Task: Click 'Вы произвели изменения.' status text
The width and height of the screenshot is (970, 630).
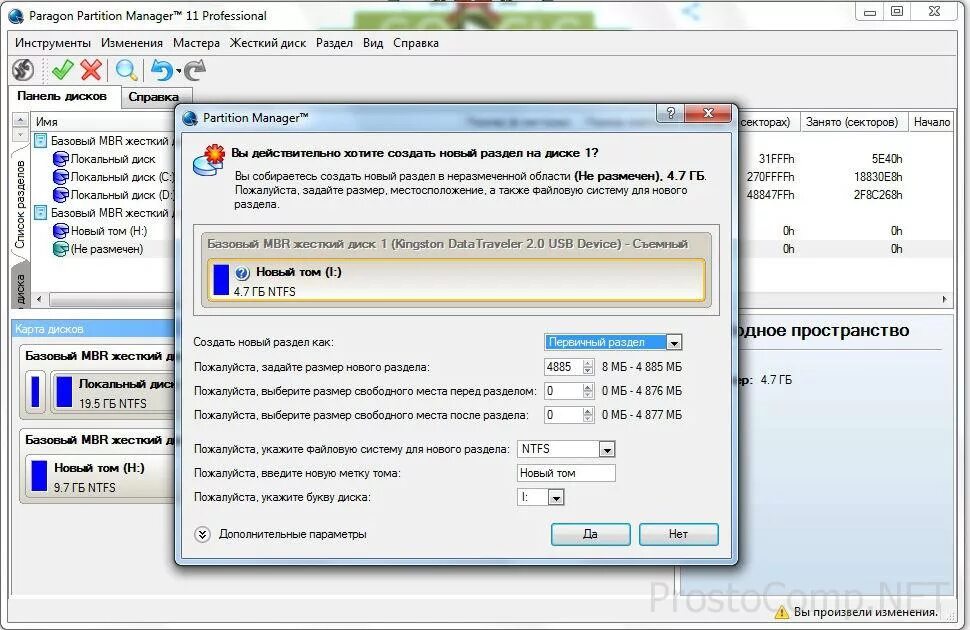Action: 865,612
